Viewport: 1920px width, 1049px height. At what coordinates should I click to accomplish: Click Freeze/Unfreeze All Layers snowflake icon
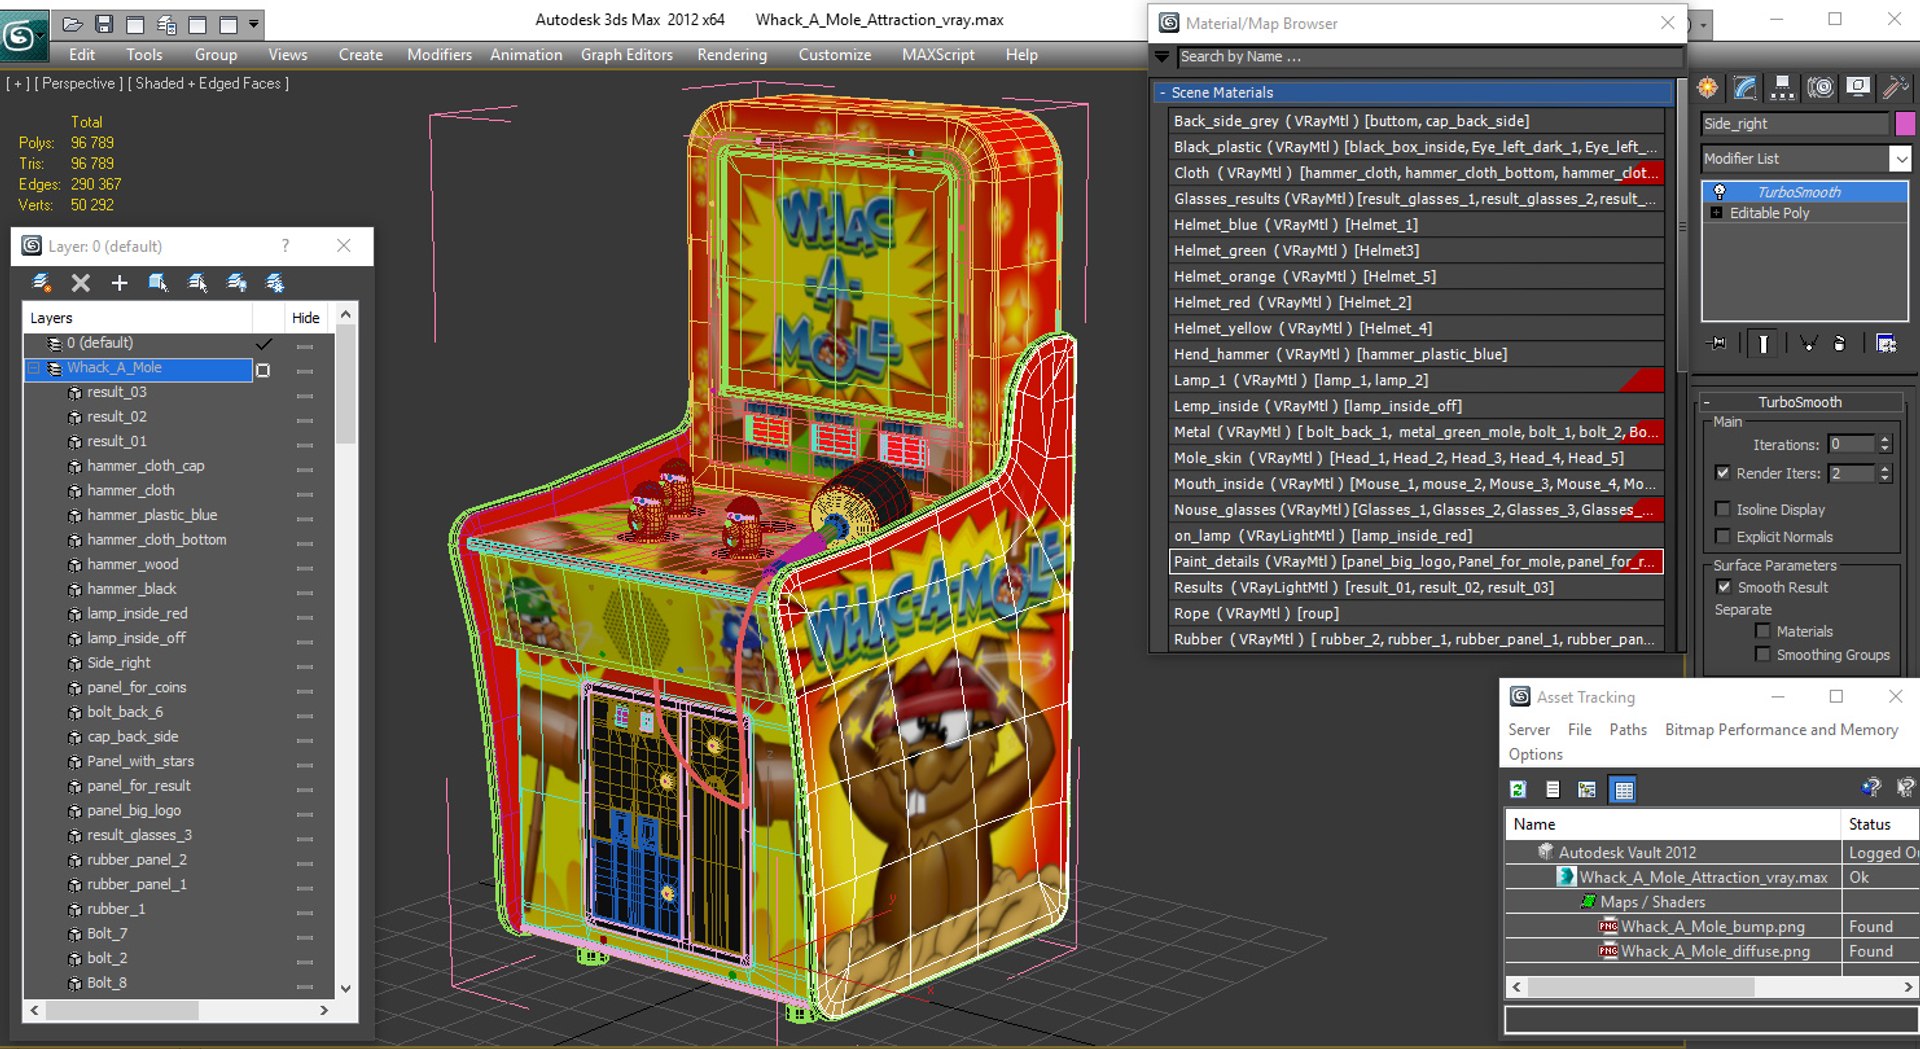point(275,283)
